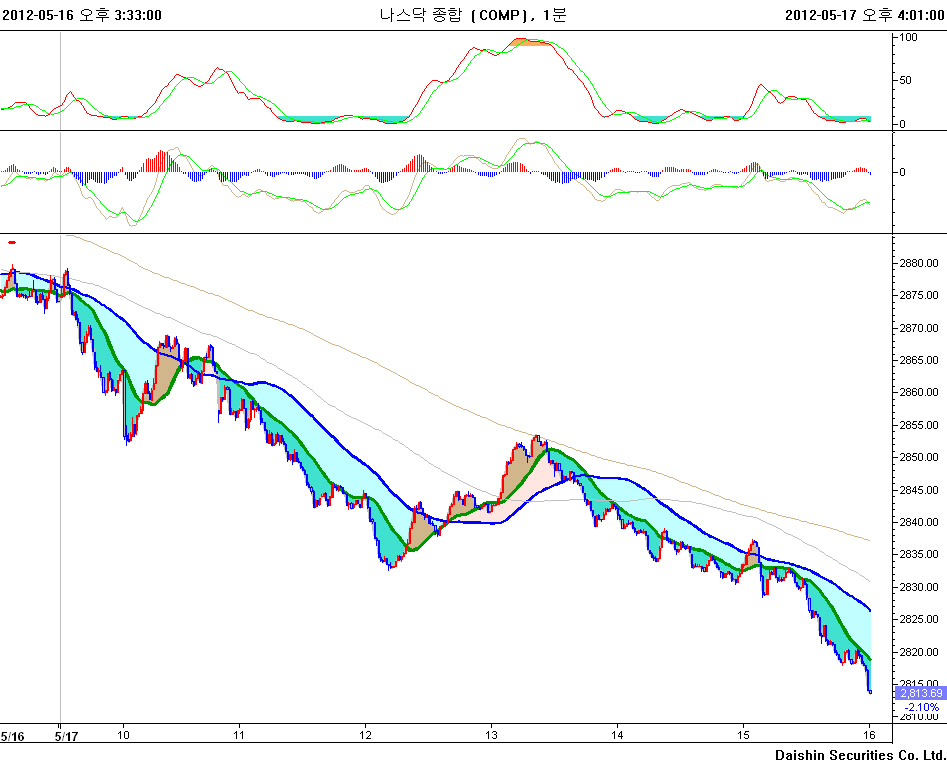Click the current price tag 2,813.69
This screenshot has width=947, height=767.
point(920,693)
